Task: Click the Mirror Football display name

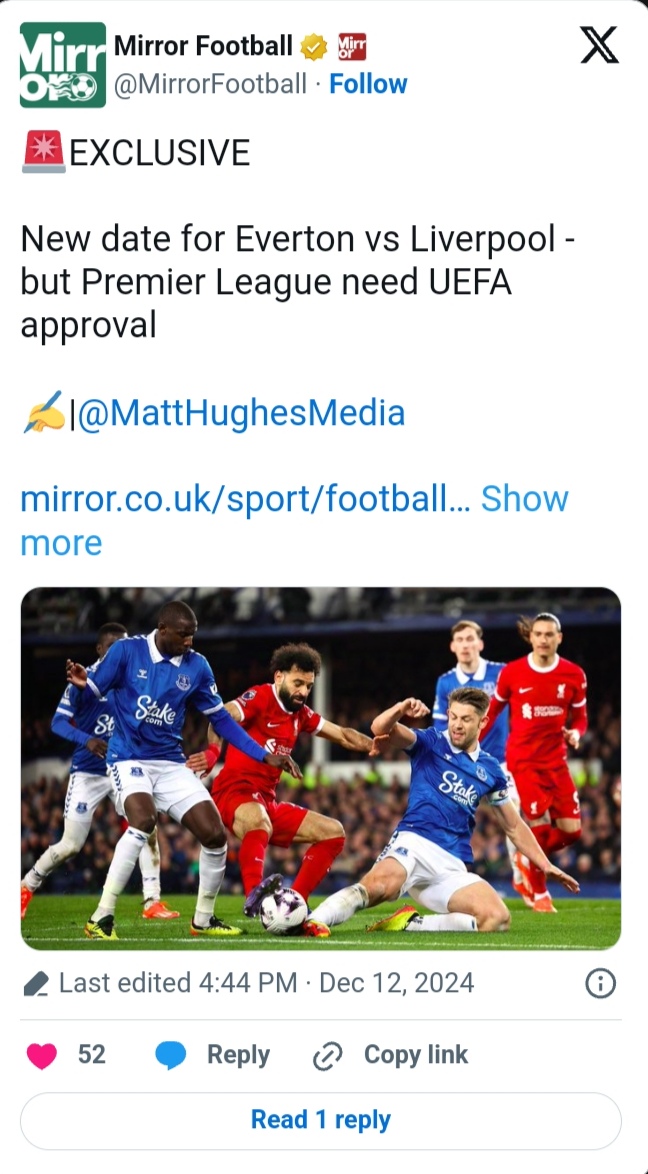Action: point(203,46)
